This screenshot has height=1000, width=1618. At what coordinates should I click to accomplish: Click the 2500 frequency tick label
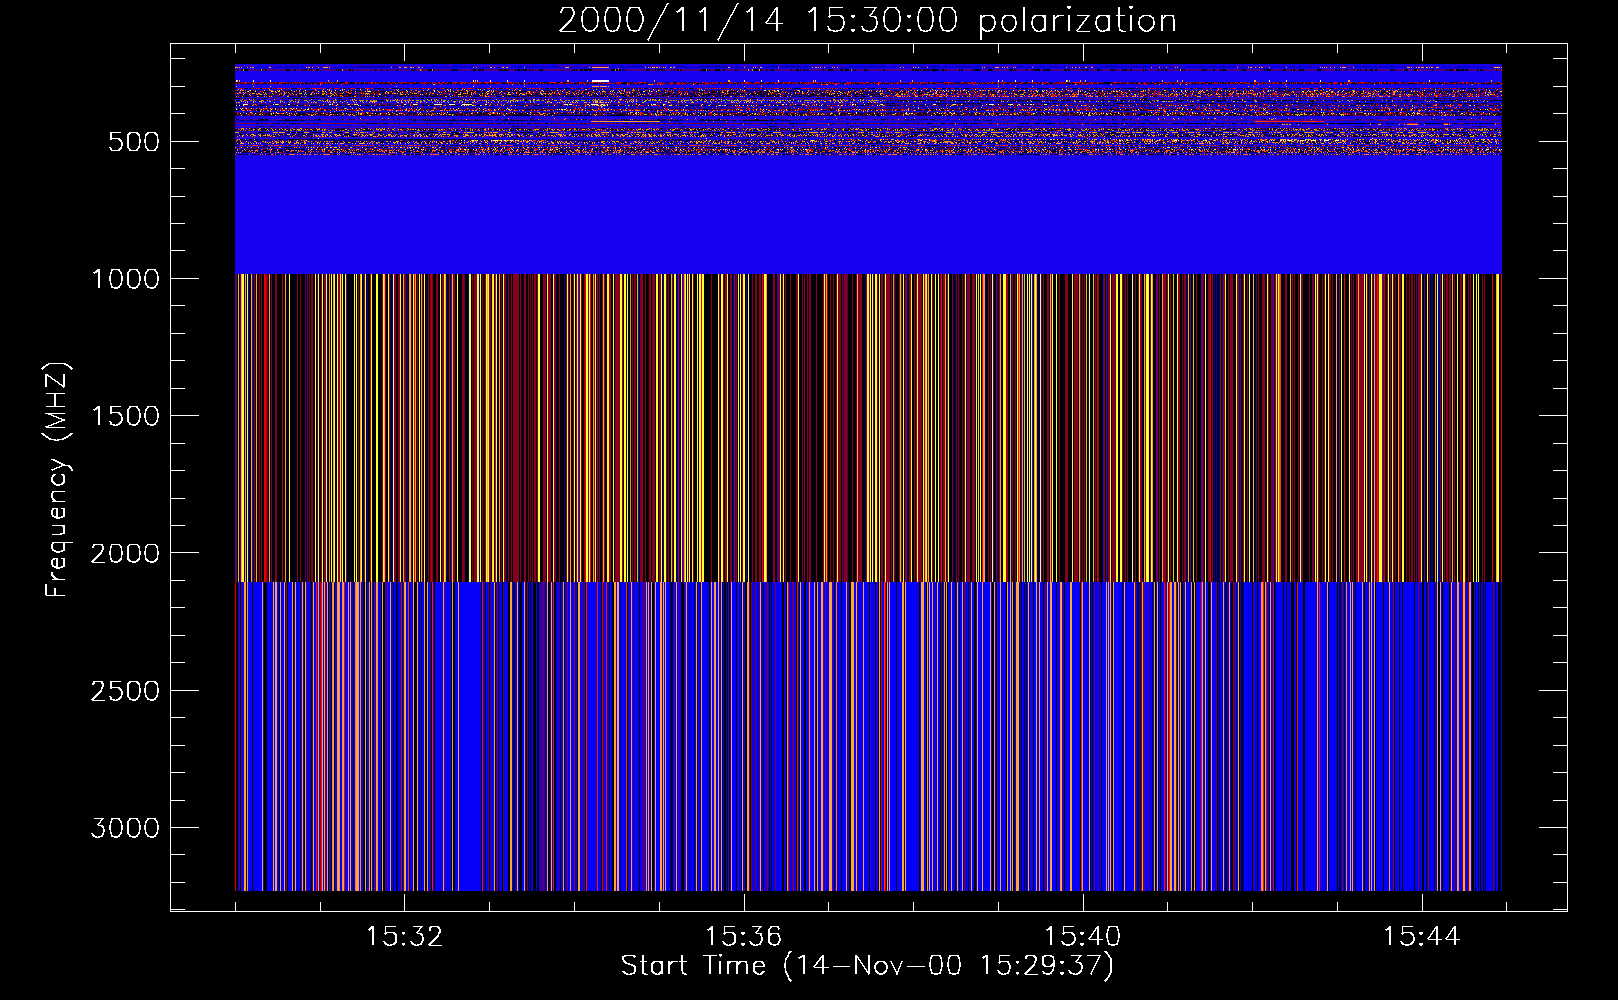(125, 691)
